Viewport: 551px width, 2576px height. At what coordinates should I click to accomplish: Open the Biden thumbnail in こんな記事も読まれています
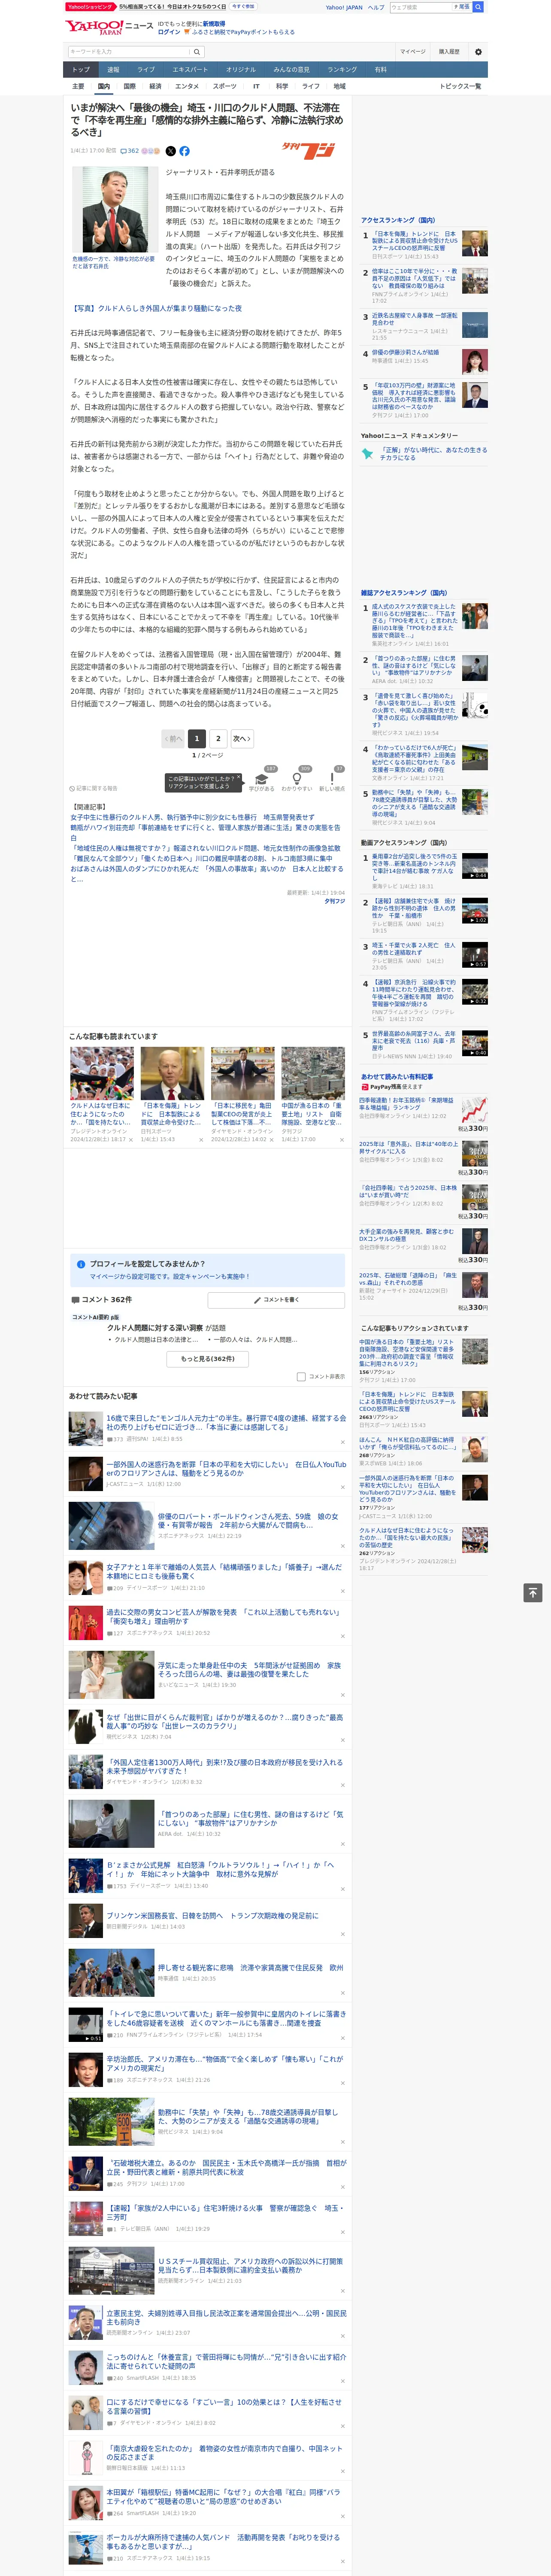pos(172,1073)
